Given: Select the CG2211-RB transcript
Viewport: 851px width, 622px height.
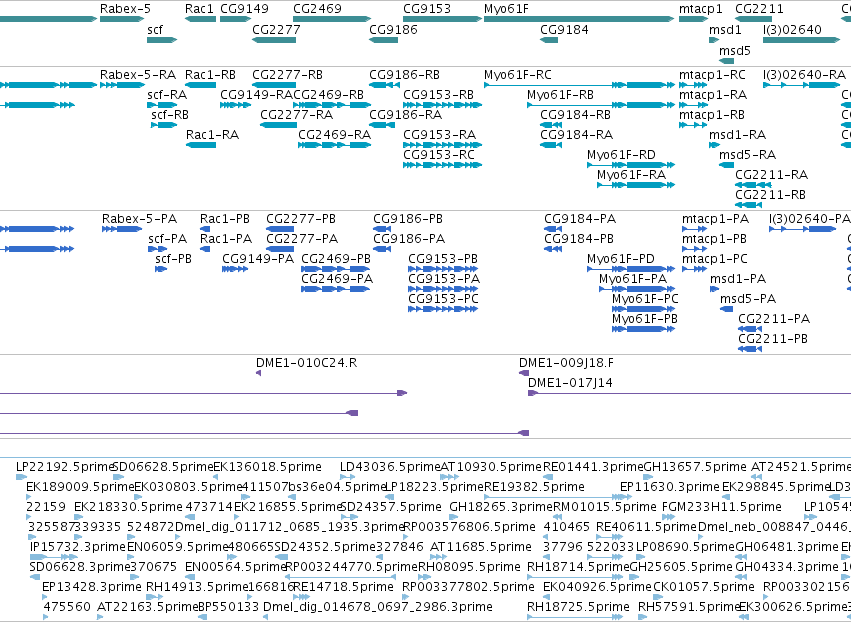Looking at the screenshot, I should [748, 205].
